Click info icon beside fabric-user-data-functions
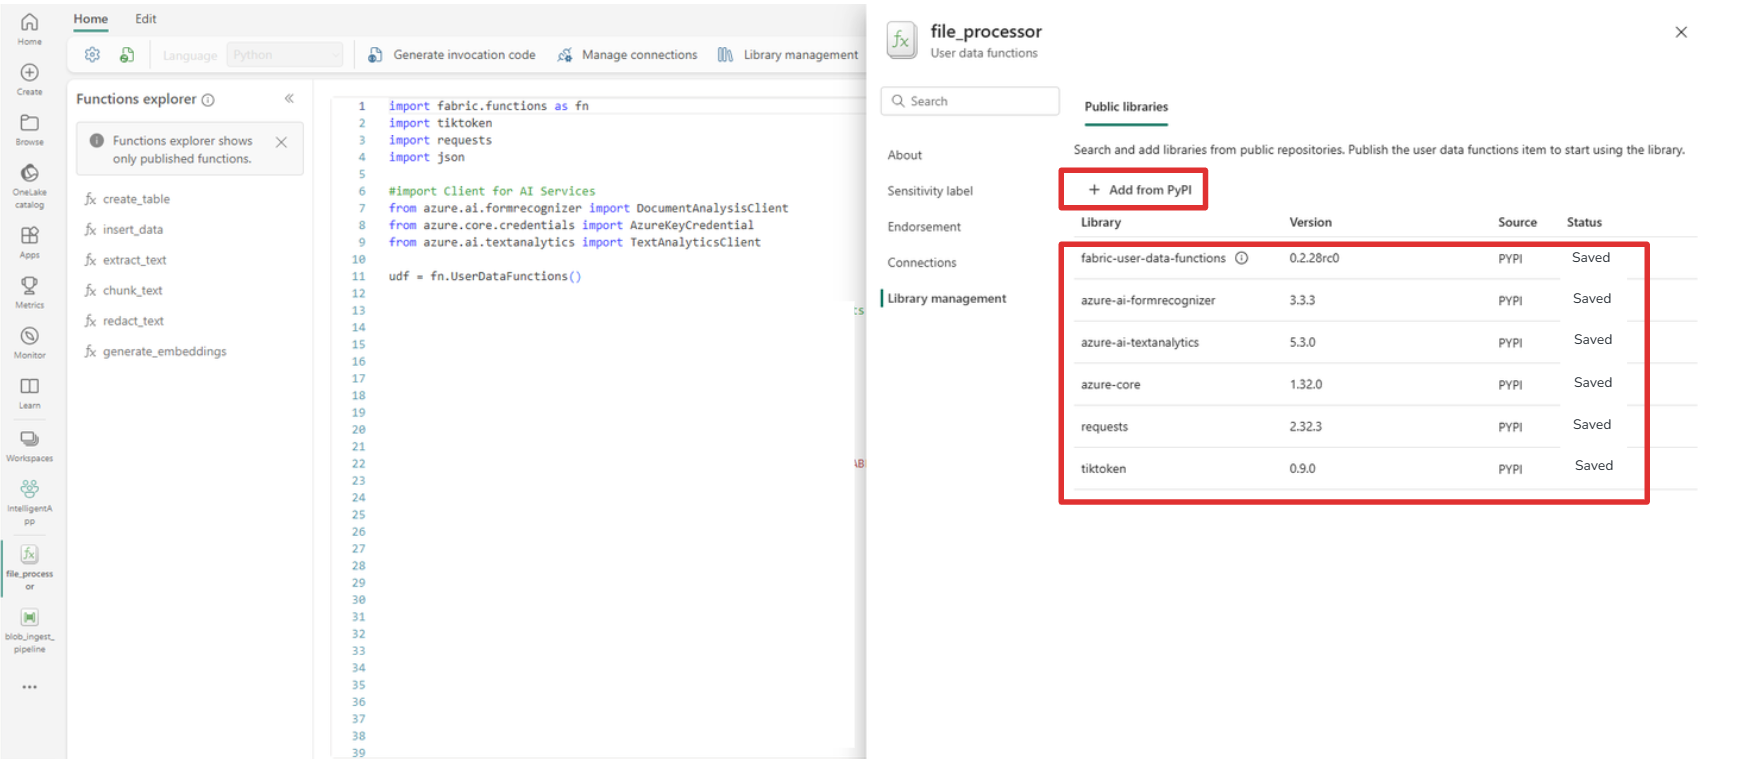Viewport: 1755px width, 759px height. click(1241, 258)
